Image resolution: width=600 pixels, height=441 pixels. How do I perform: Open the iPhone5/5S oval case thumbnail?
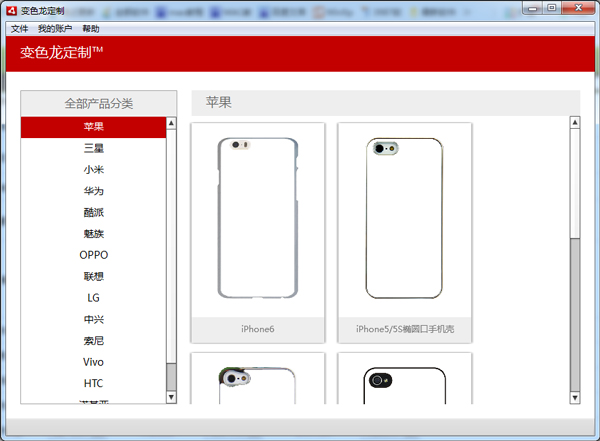pyautogui.click(x=404, y=219)
